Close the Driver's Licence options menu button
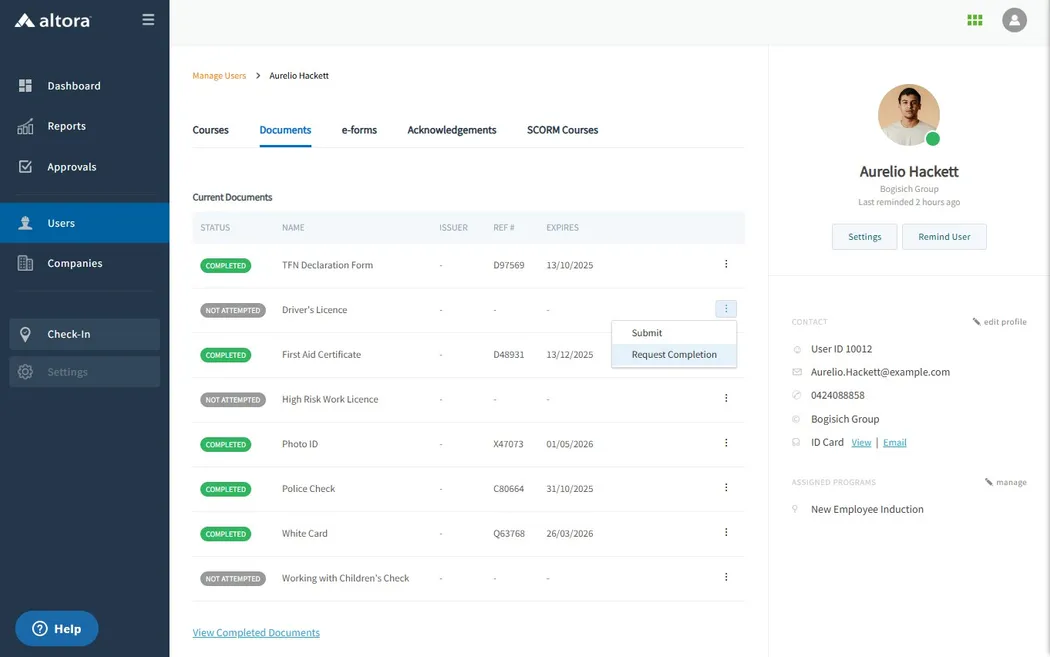 tap(726, 309)
